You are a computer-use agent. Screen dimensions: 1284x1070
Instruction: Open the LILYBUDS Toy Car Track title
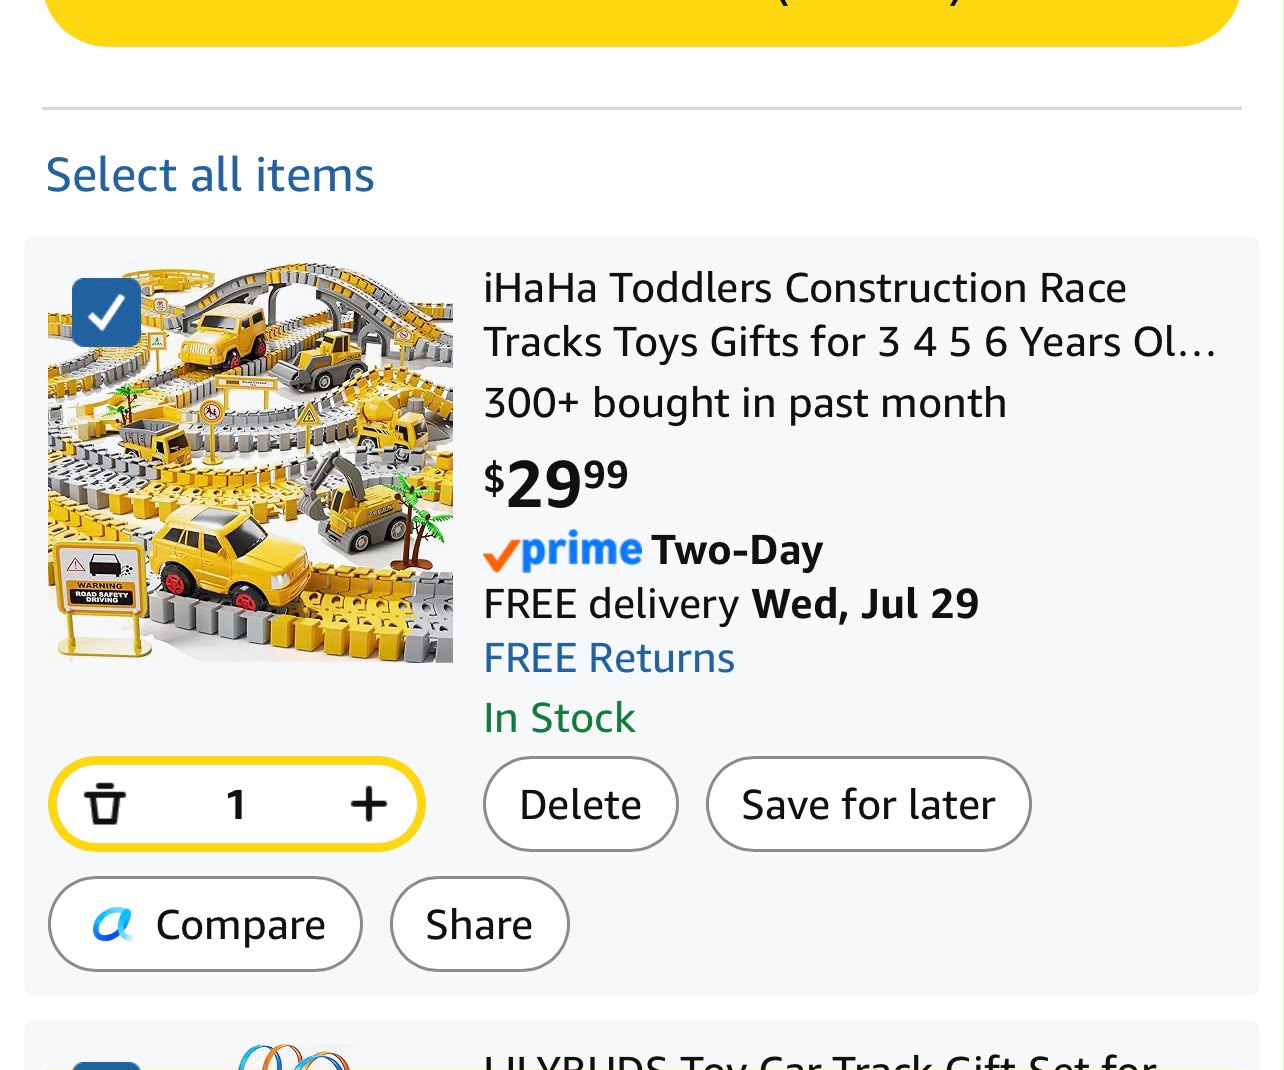(820, 1060)
